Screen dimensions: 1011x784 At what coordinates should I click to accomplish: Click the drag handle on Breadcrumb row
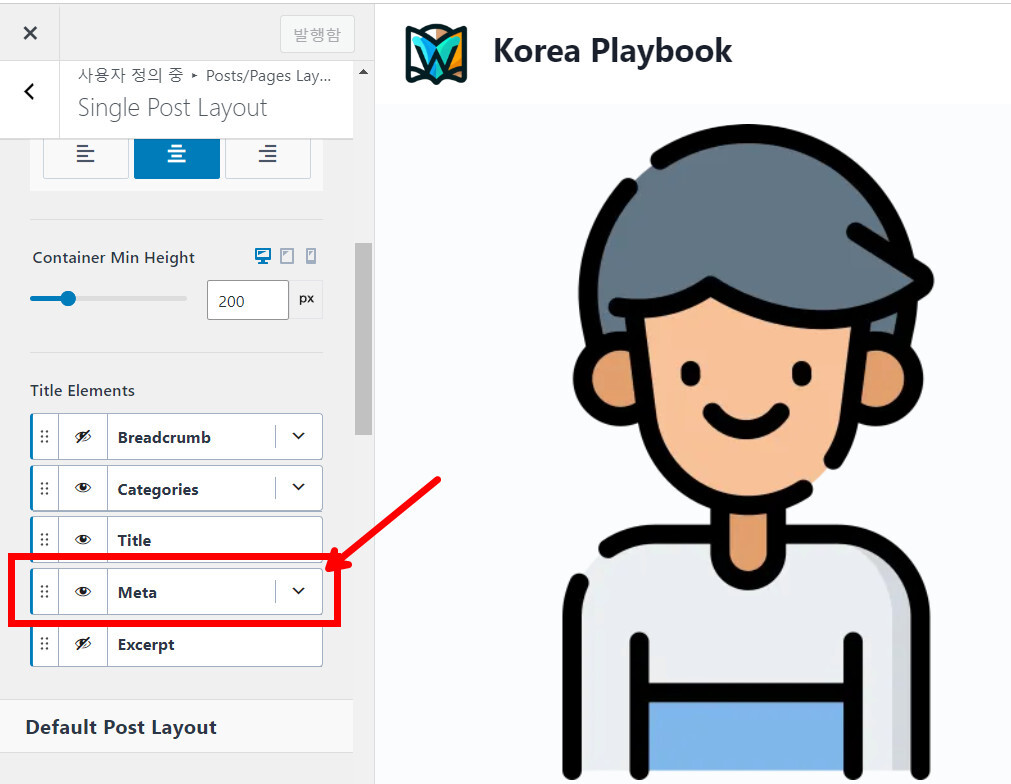[44, 437]
